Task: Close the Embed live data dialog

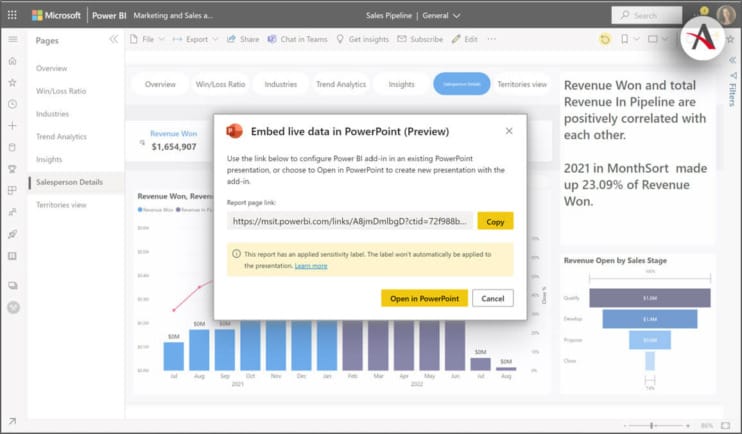Action: (x=509, y=131)
